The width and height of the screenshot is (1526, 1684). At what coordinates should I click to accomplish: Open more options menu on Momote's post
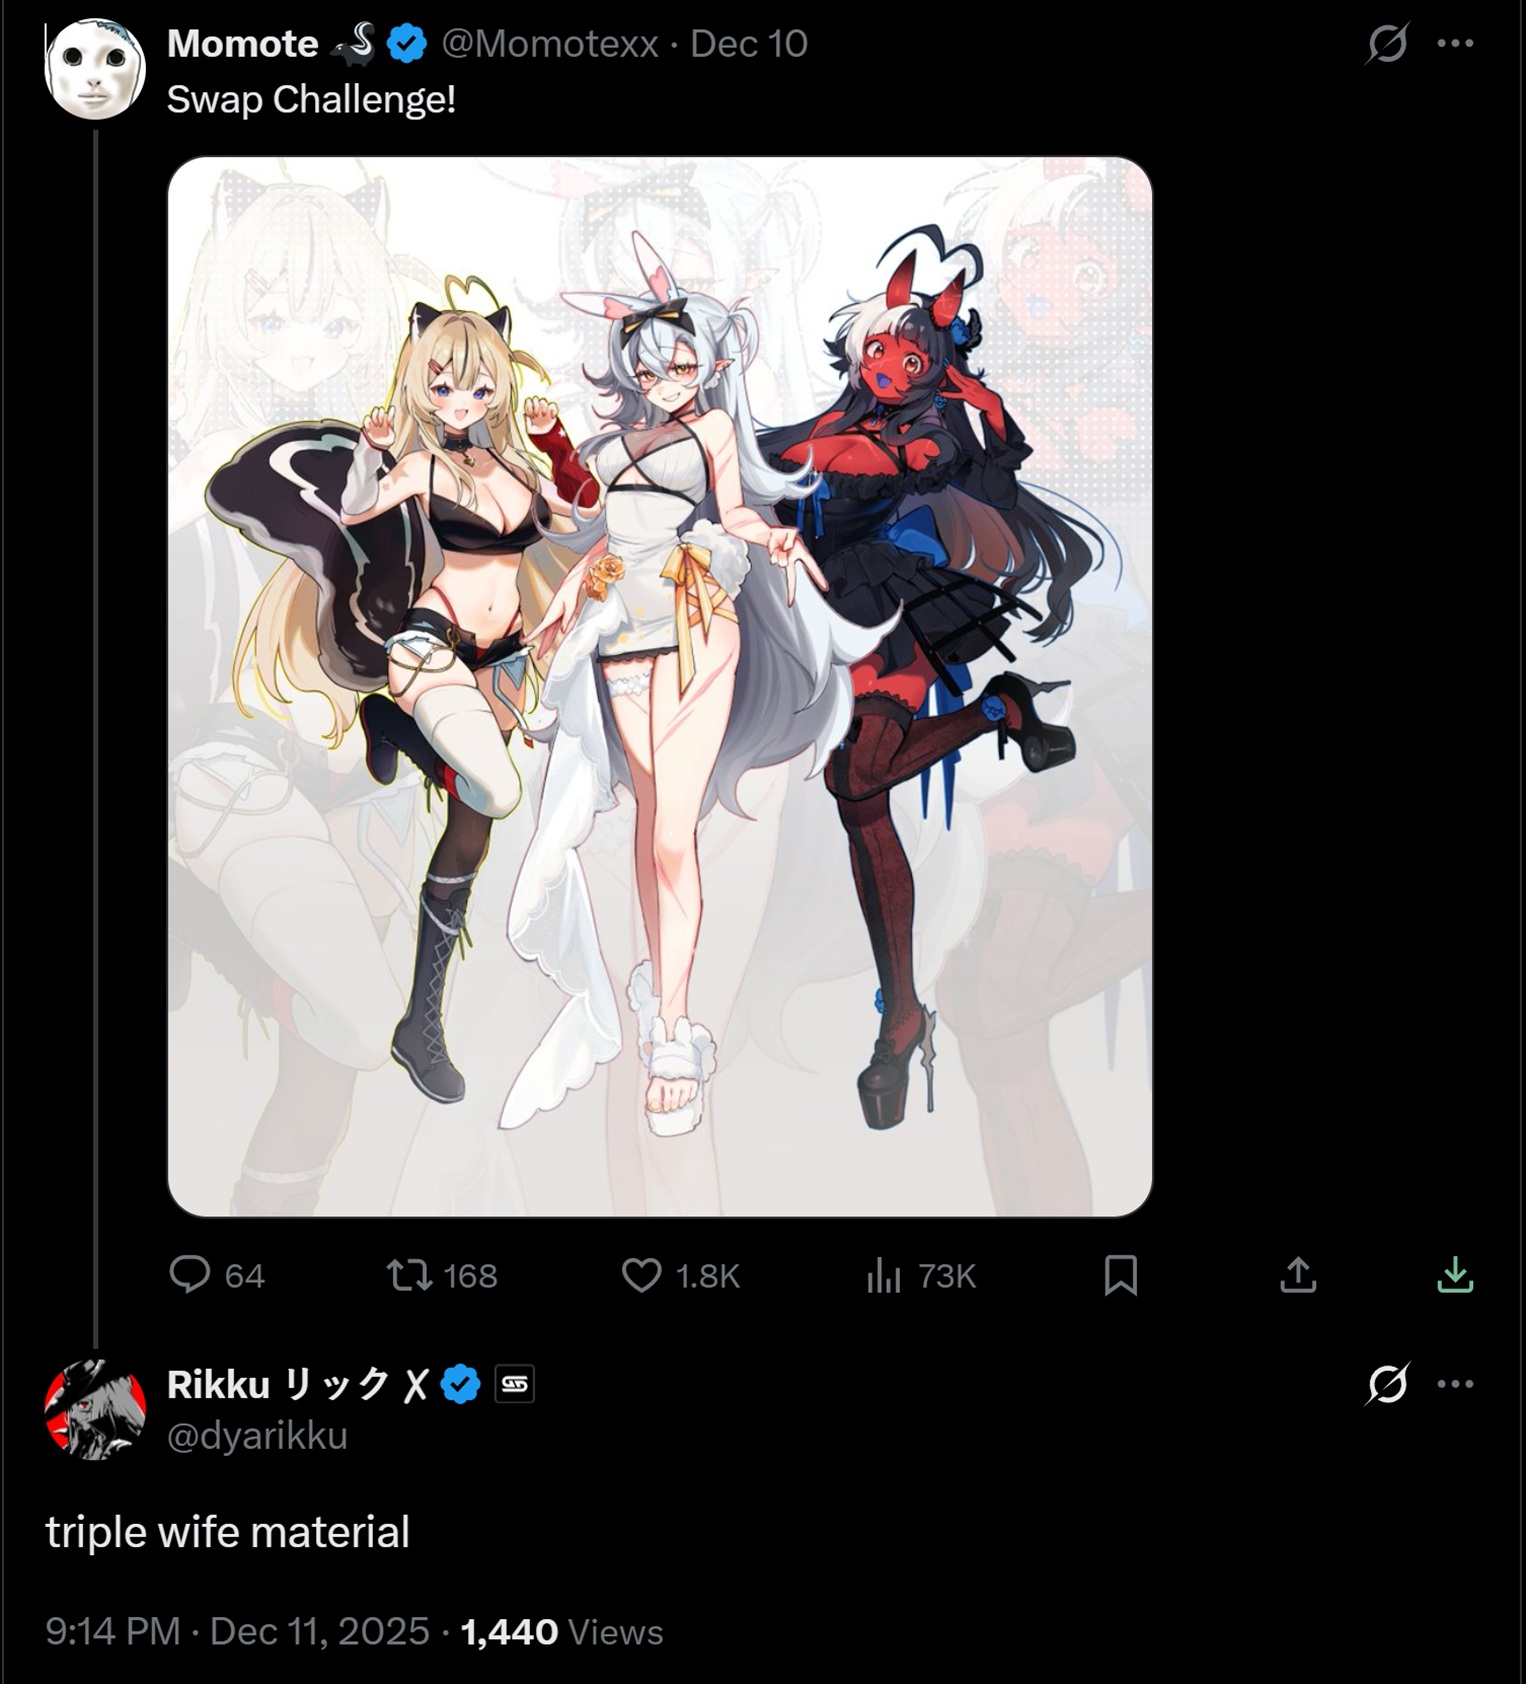[x=1455, y=43]
